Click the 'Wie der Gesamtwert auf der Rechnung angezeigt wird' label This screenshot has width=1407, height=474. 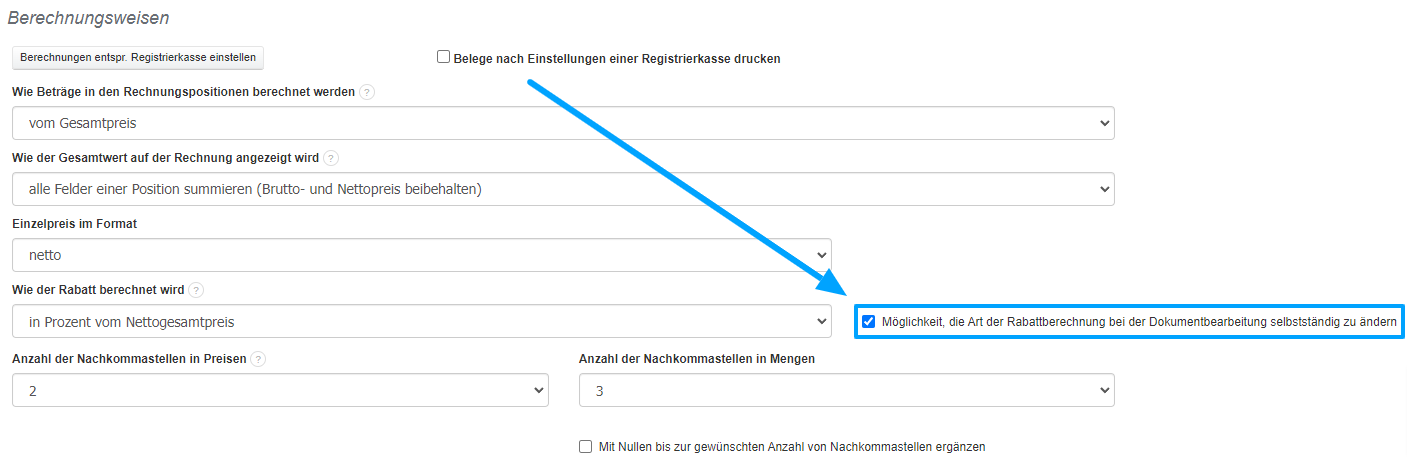point(165,158)
